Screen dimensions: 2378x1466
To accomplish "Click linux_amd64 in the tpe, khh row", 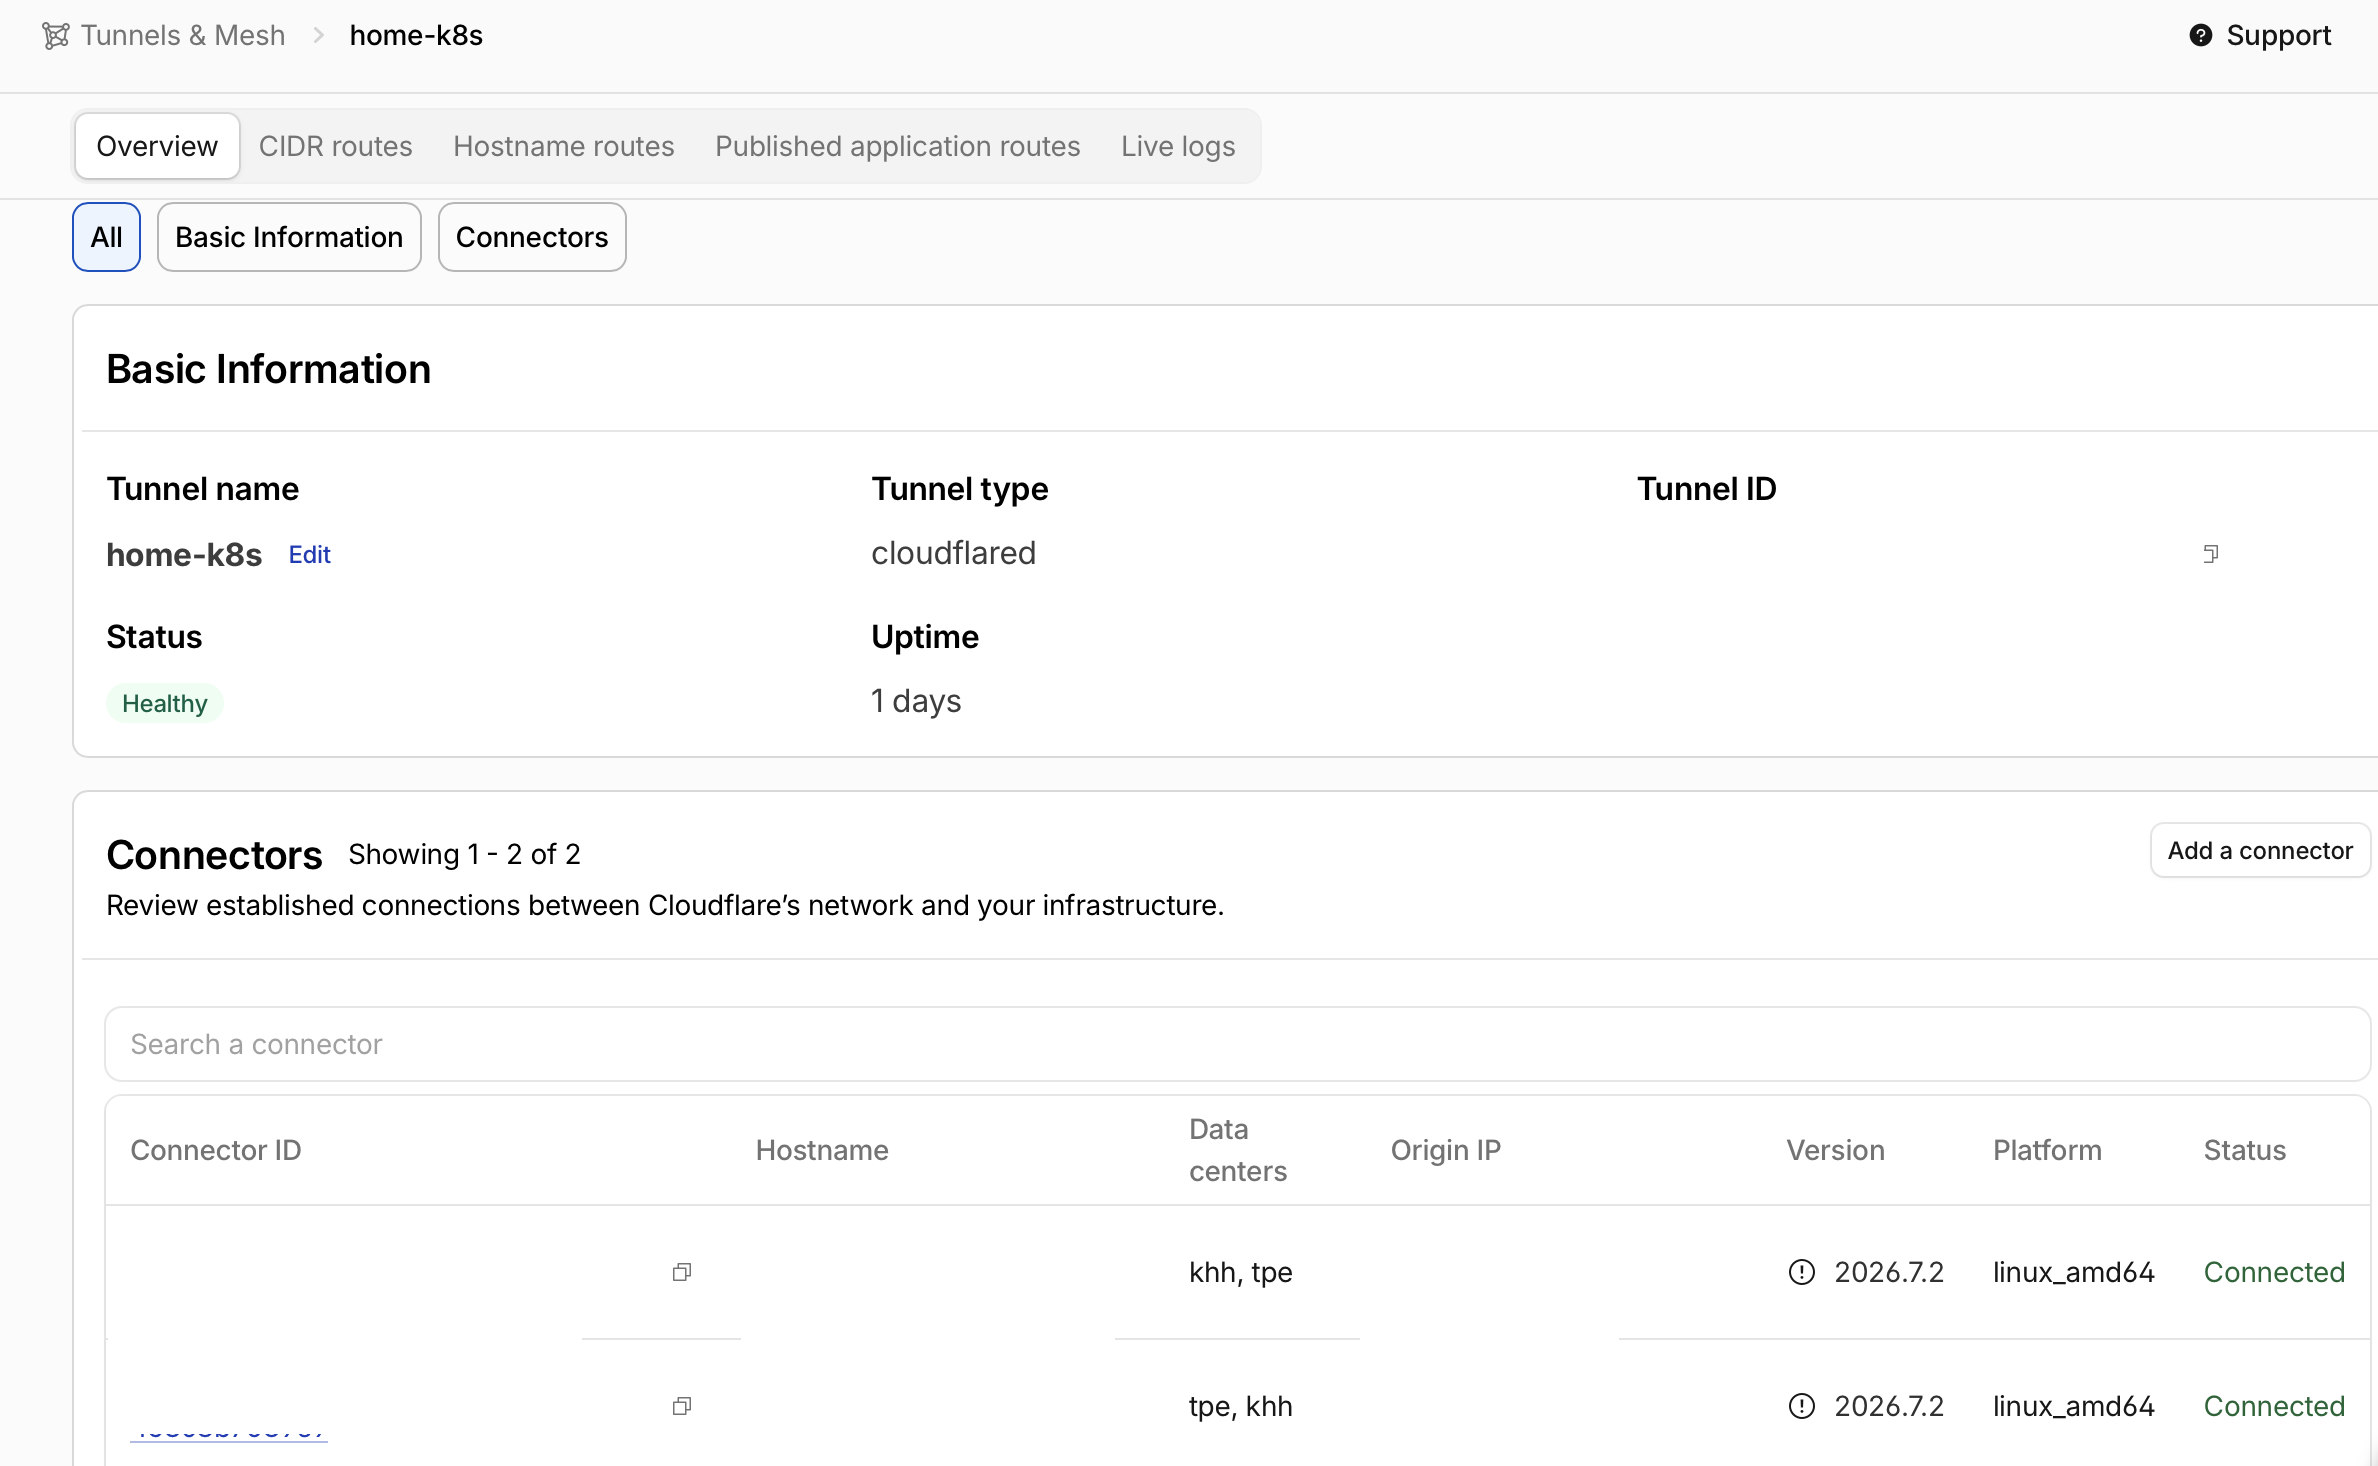I will 2073,1406.
